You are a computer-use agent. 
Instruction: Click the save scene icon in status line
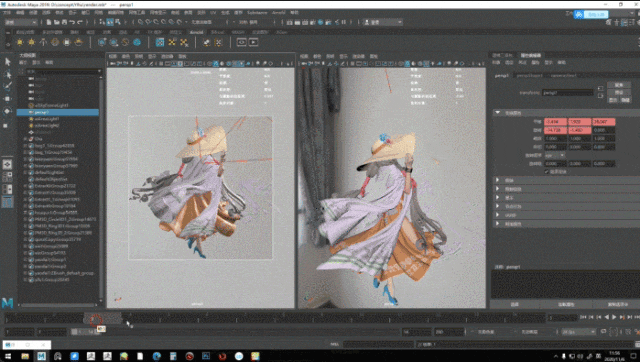[64, 22]
